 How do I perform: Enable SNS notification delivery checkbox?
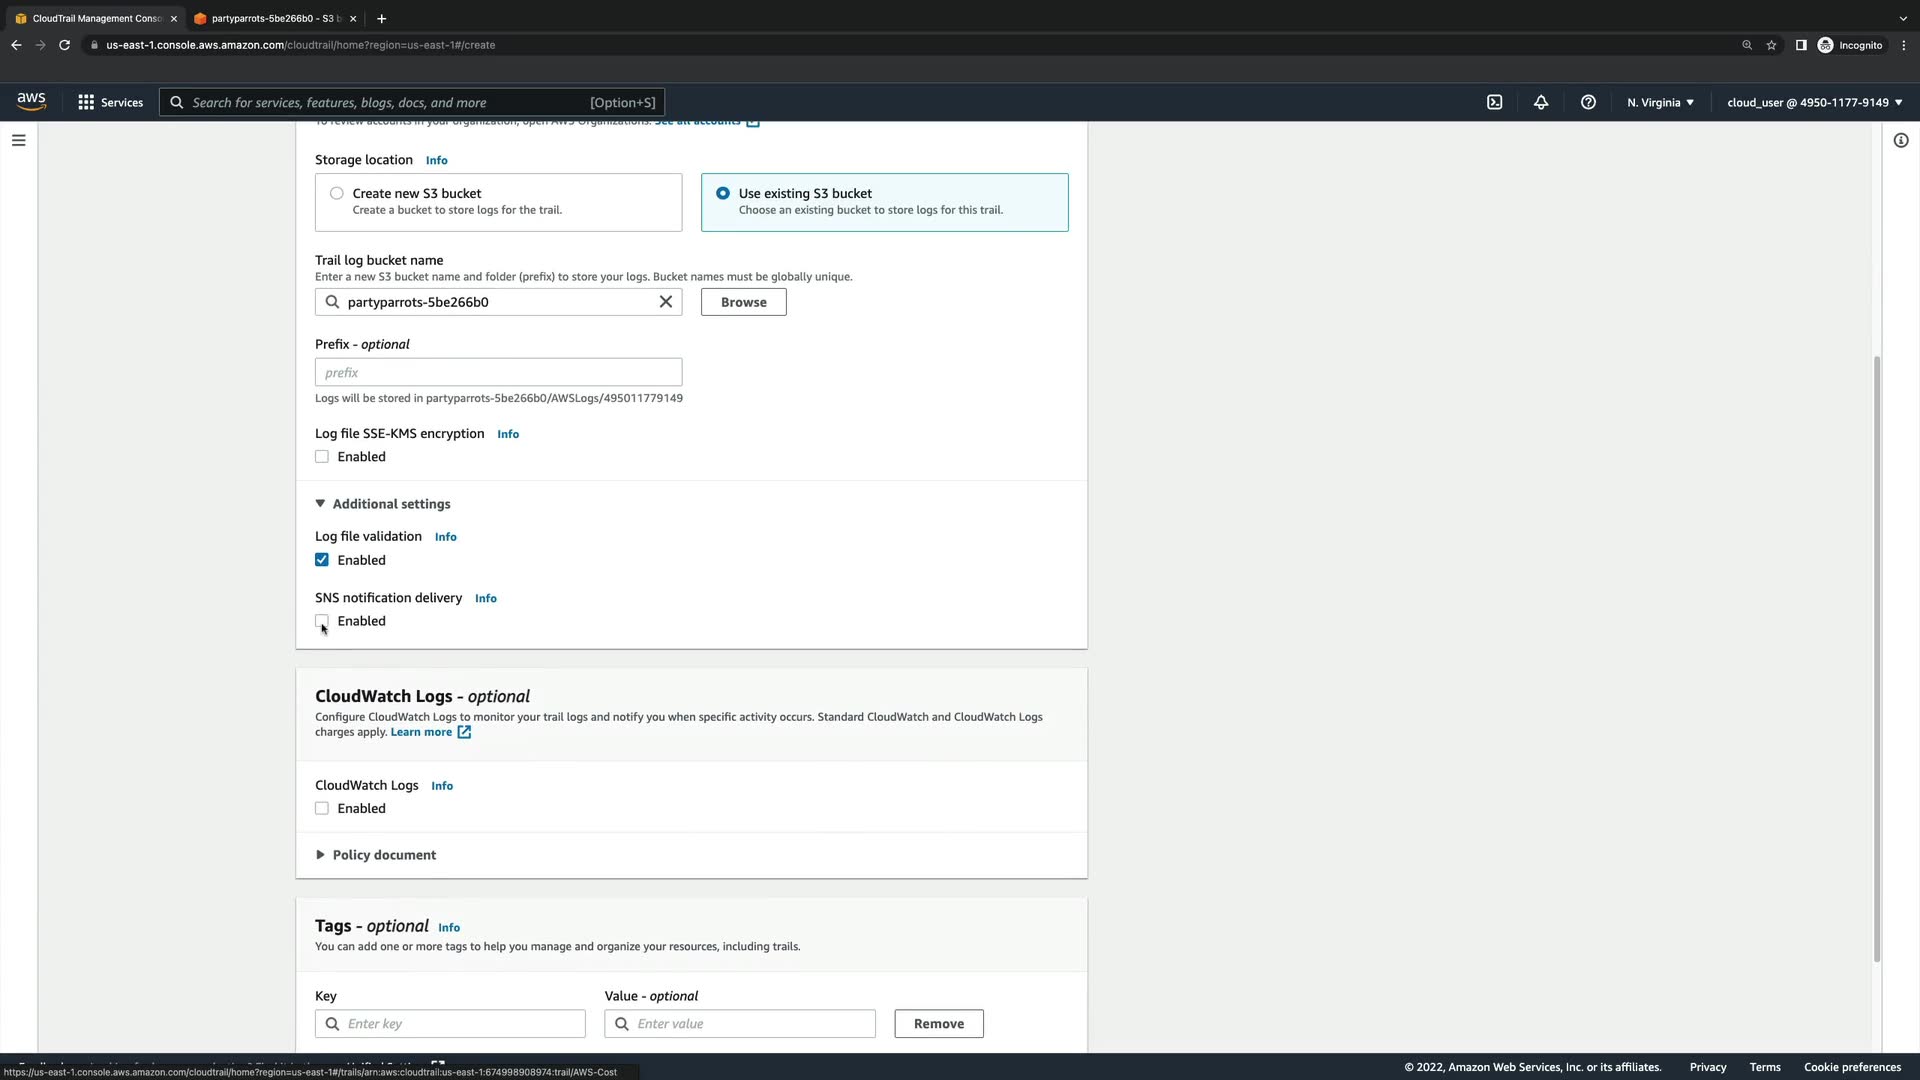coord(322,621)
